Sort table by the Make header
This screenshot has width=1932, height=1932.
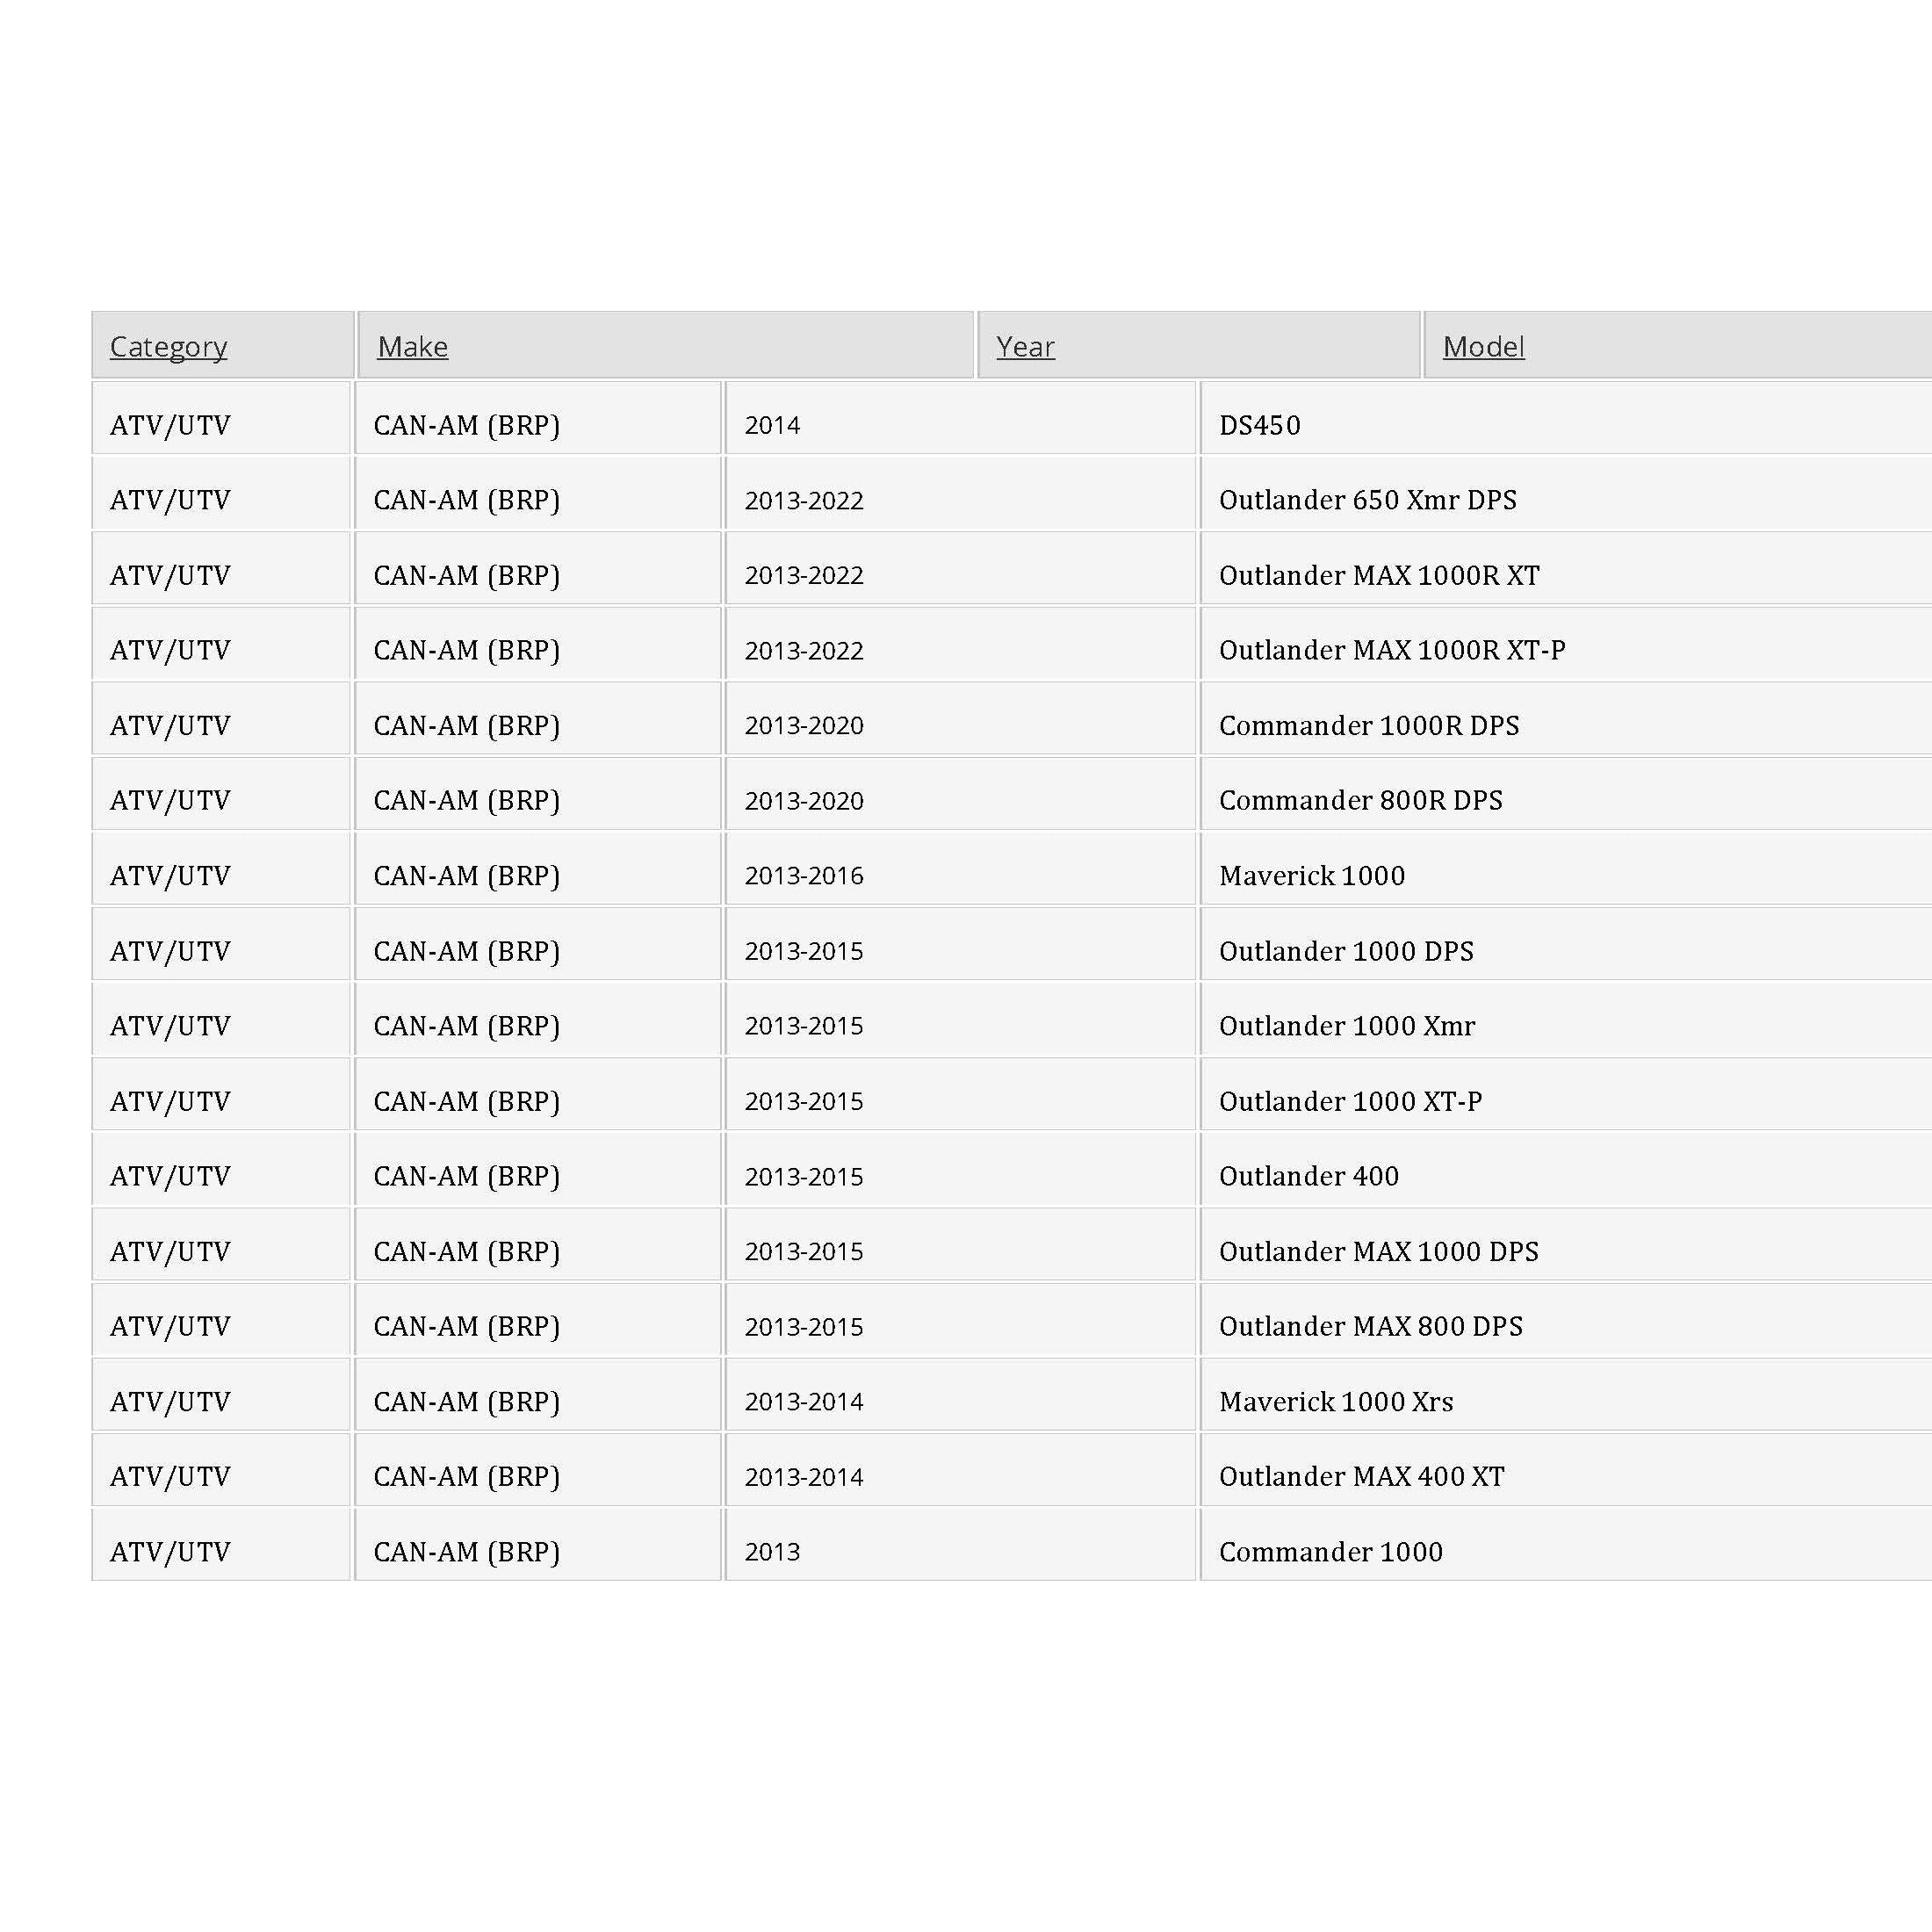[412, 346]
